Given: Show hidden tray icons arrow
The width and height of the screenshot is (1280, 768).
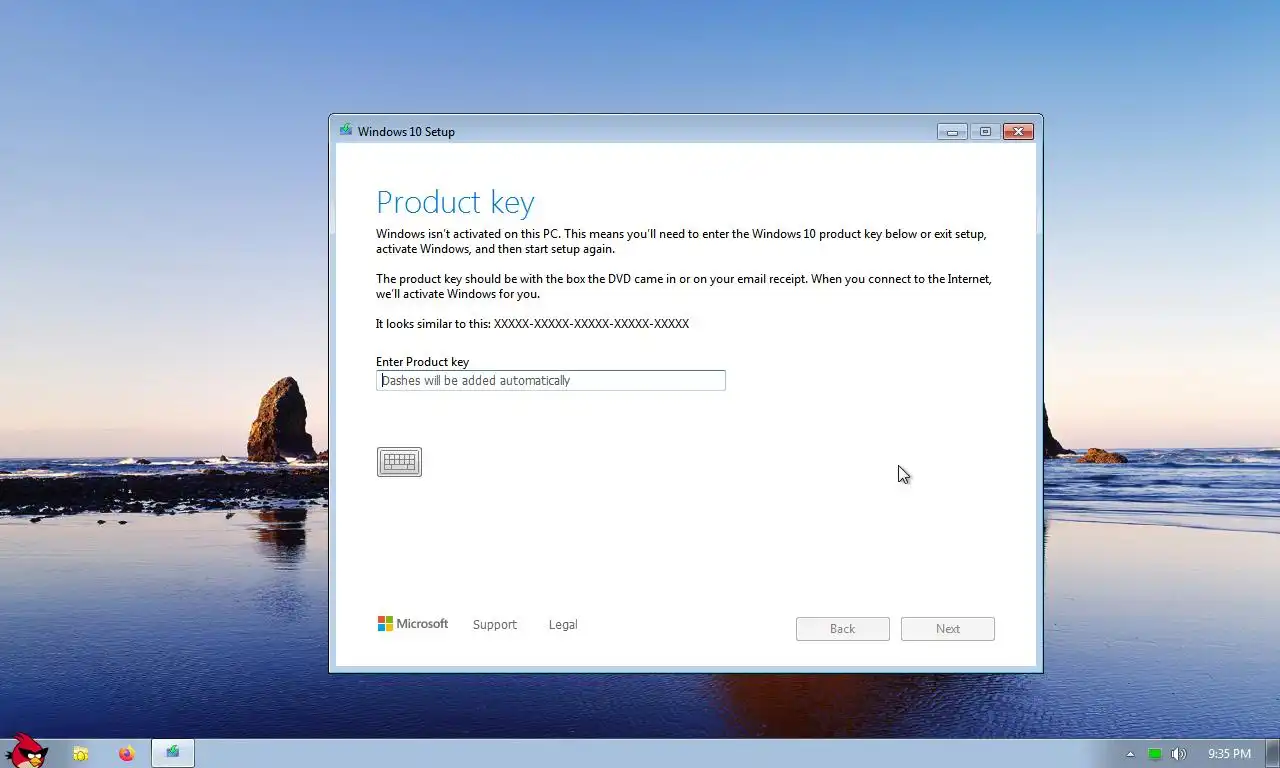Looking at the screenshot, I should (1130, 754).
